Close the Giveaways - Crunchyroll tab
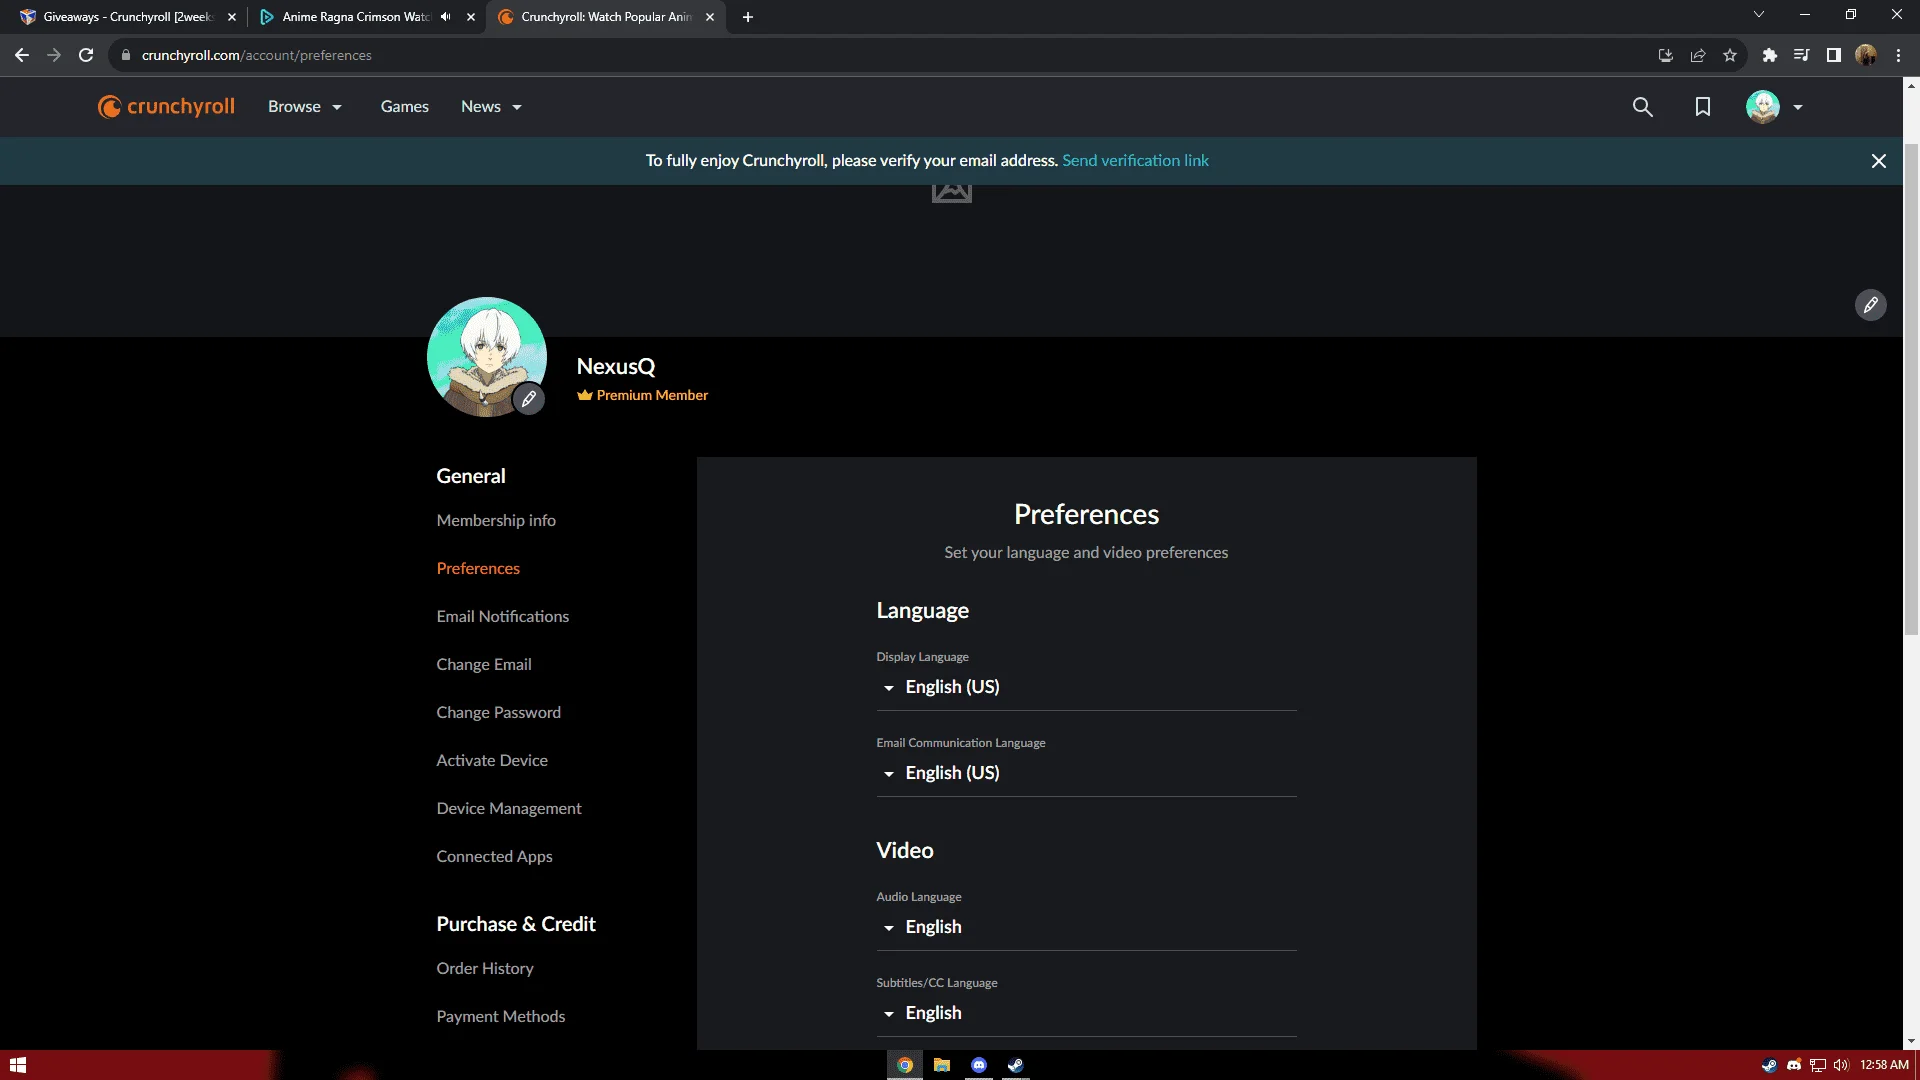This screenshot has height=1080, width=1920. [232, 17]
